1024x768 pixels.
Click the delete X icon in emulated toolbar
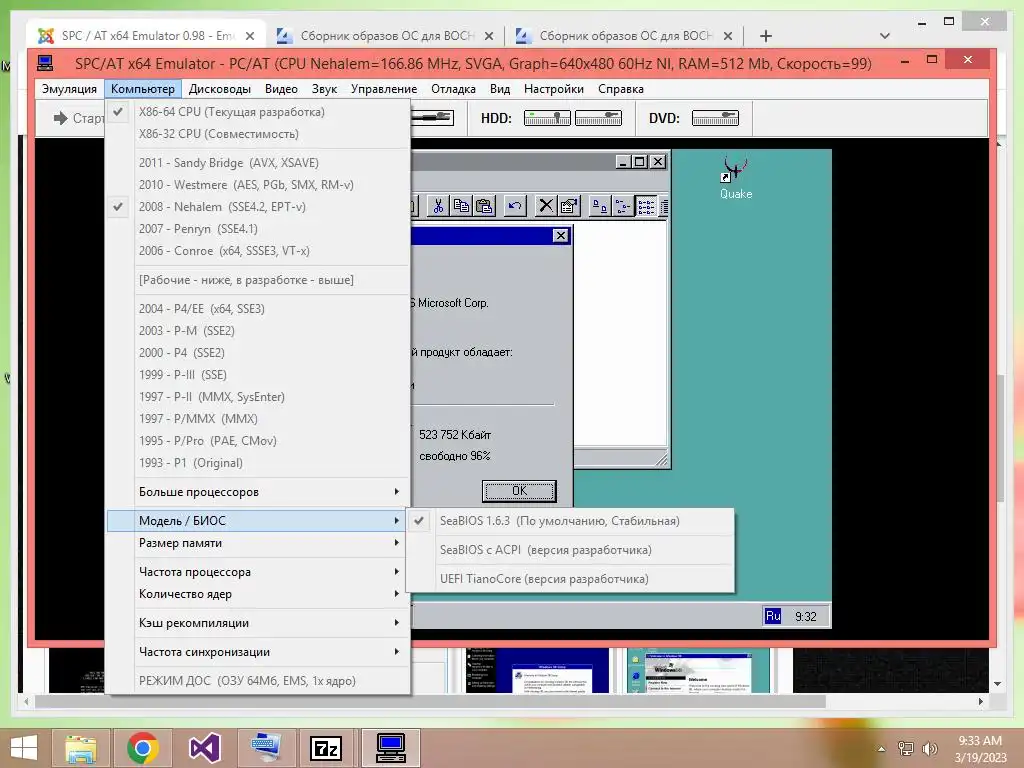tap(545, 206)
